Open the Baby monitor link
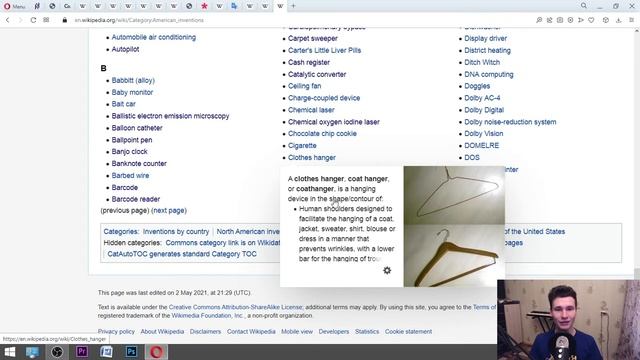Screen dimensions: 640x360 (x=132, y=92)
